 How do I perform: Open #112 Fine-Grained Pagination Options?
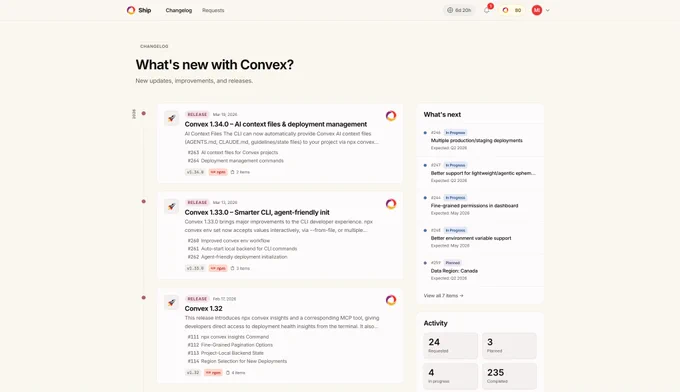point(230,345)
